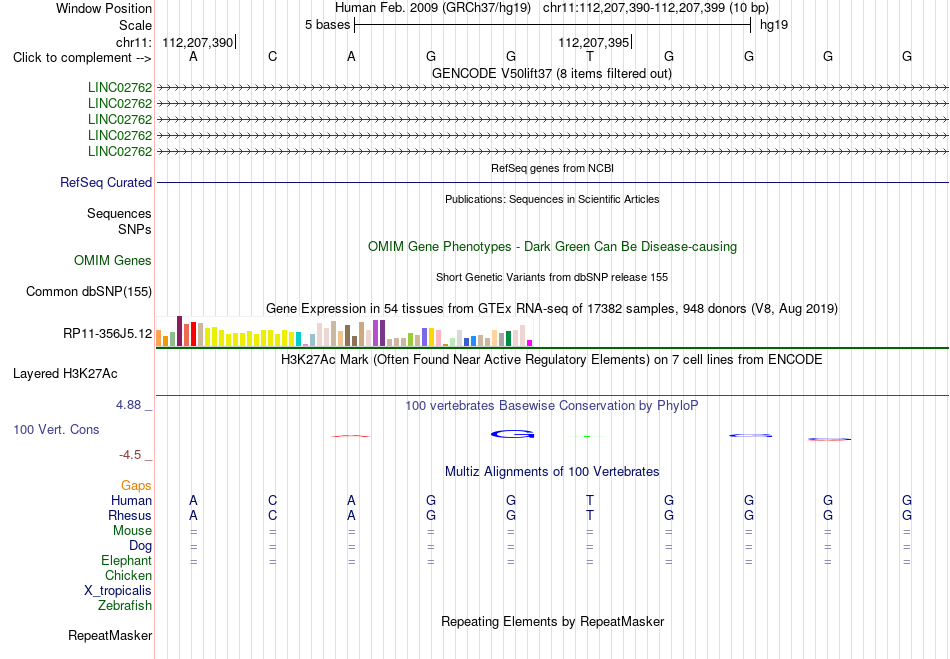Click the 'Click to complement -->' label
The height and width of the screenshot is (659, 950).
82,58
